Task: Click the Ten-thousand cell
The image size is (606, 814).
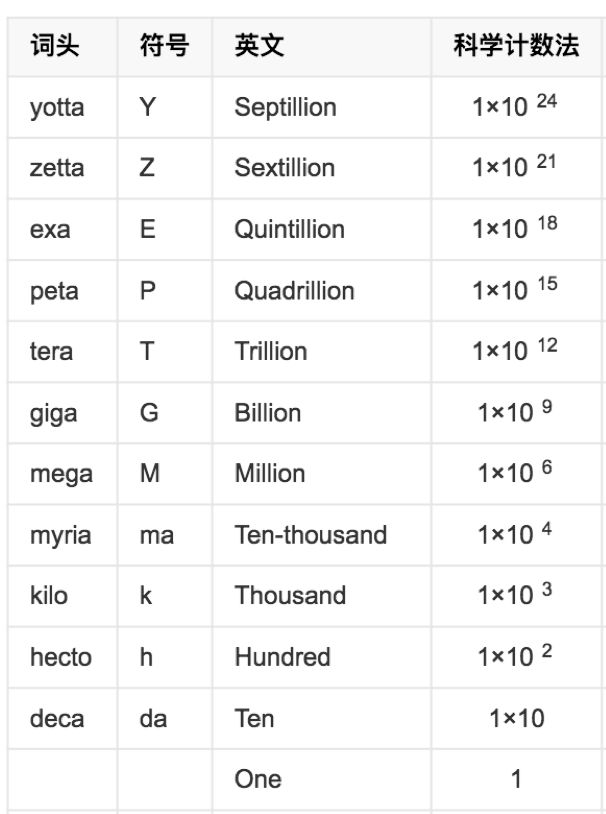Action: [x=310, y=535]
